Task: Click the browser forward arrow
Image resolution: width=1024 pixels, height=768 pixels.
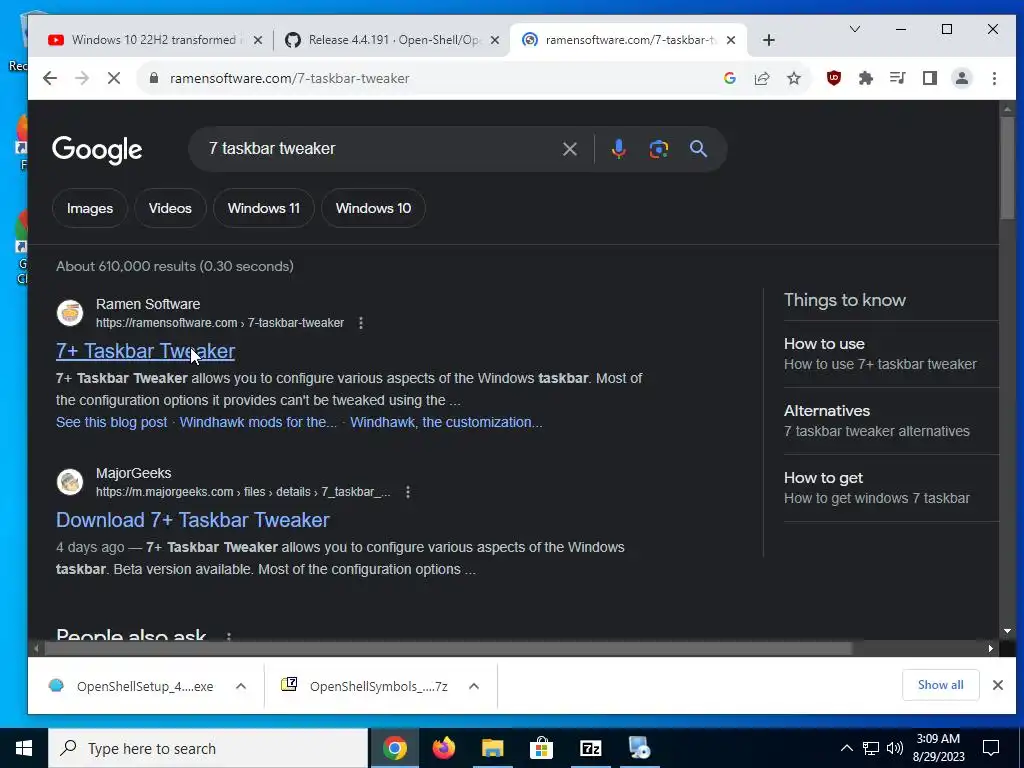Action: click(x=82, y=78)
